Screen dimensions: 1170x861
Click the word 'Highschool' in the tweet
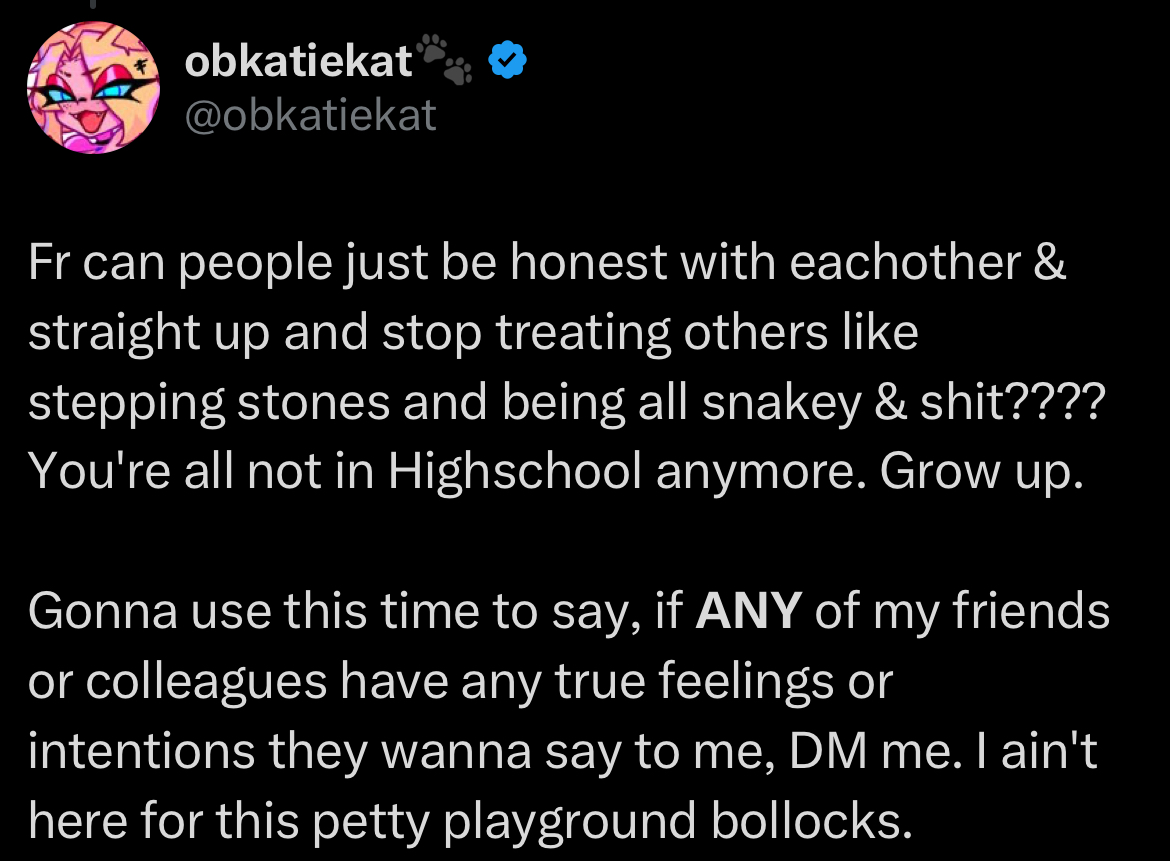click(514, 472)
